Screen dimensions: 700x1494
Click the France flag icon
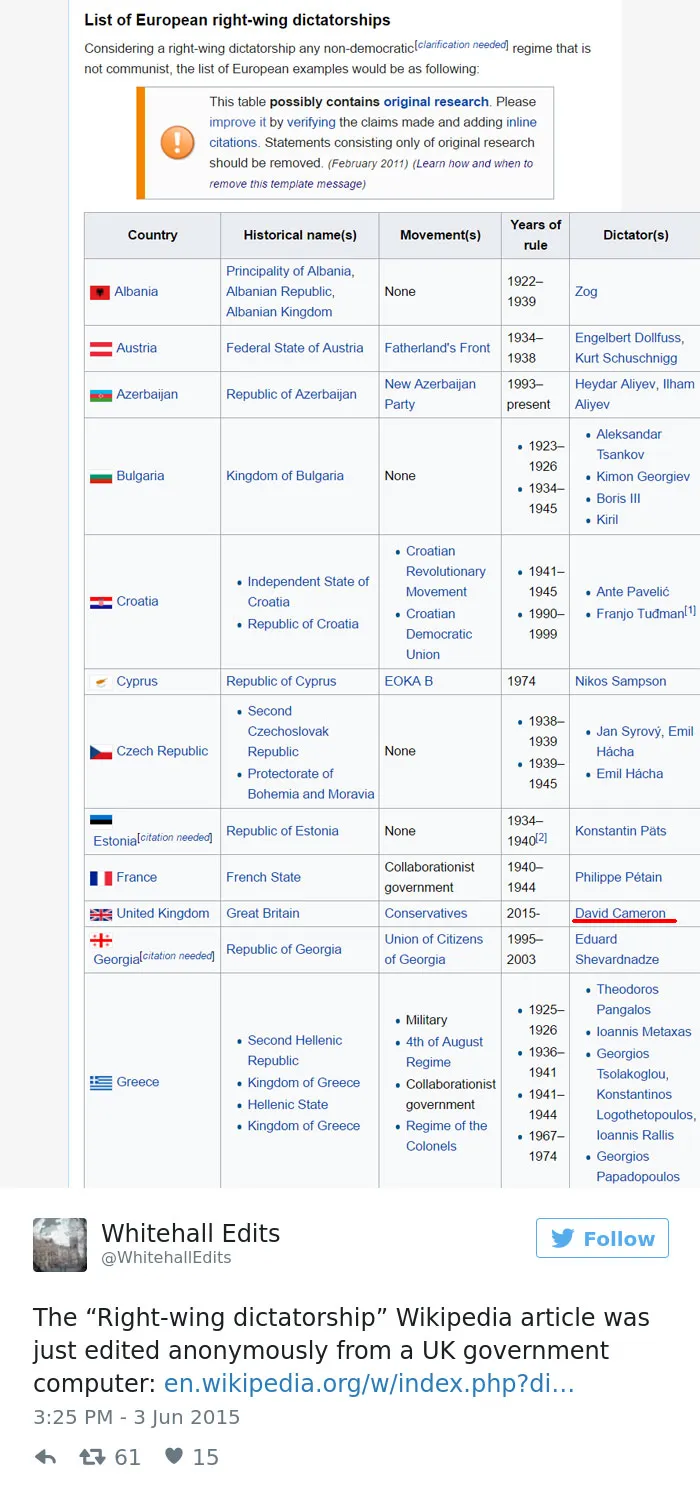[100, 878]
